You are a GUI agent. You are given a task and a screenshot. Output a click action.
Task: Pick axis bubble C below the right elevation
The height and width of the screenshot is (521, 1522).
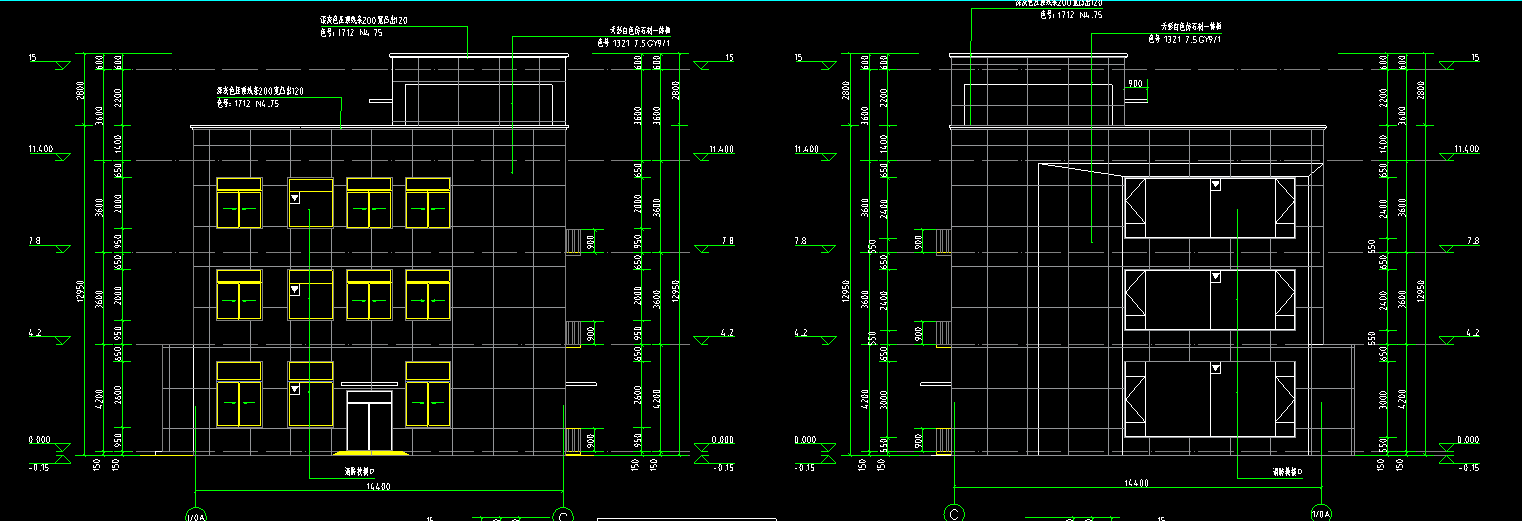click(x=954, y=514)
